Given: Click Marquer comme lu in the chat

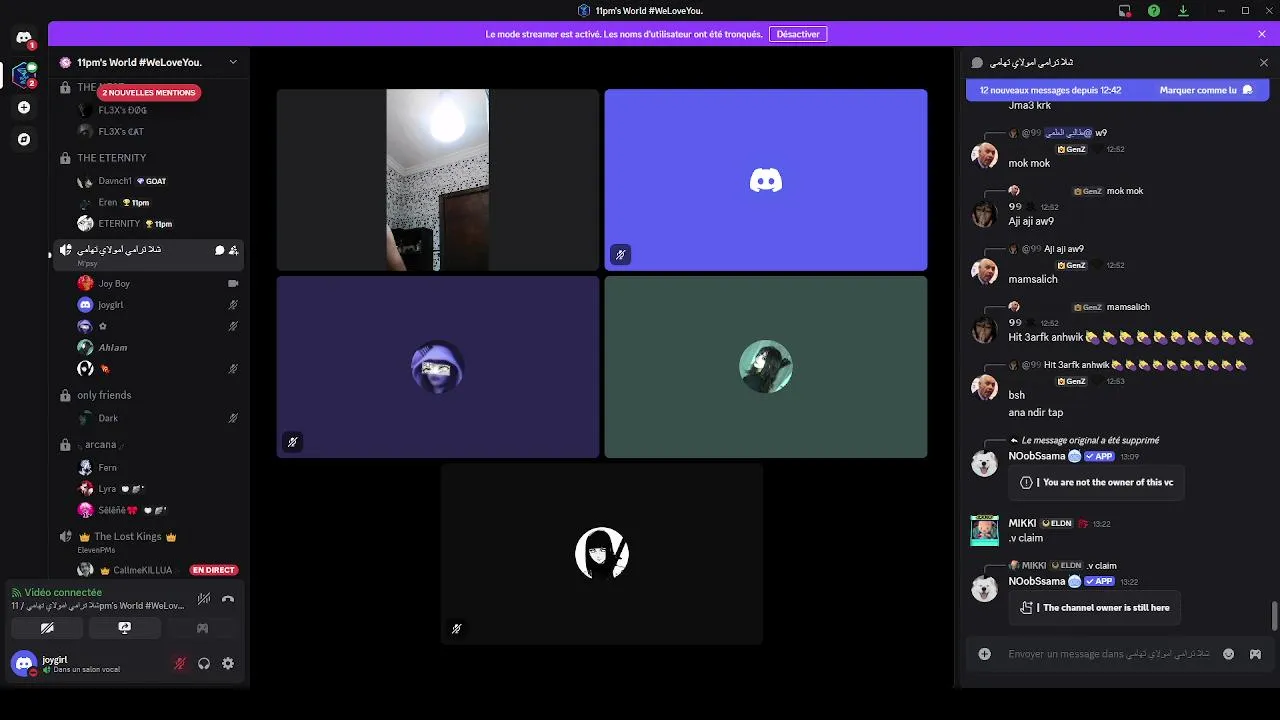Looking at the screenshot, I should (1206, 90).
